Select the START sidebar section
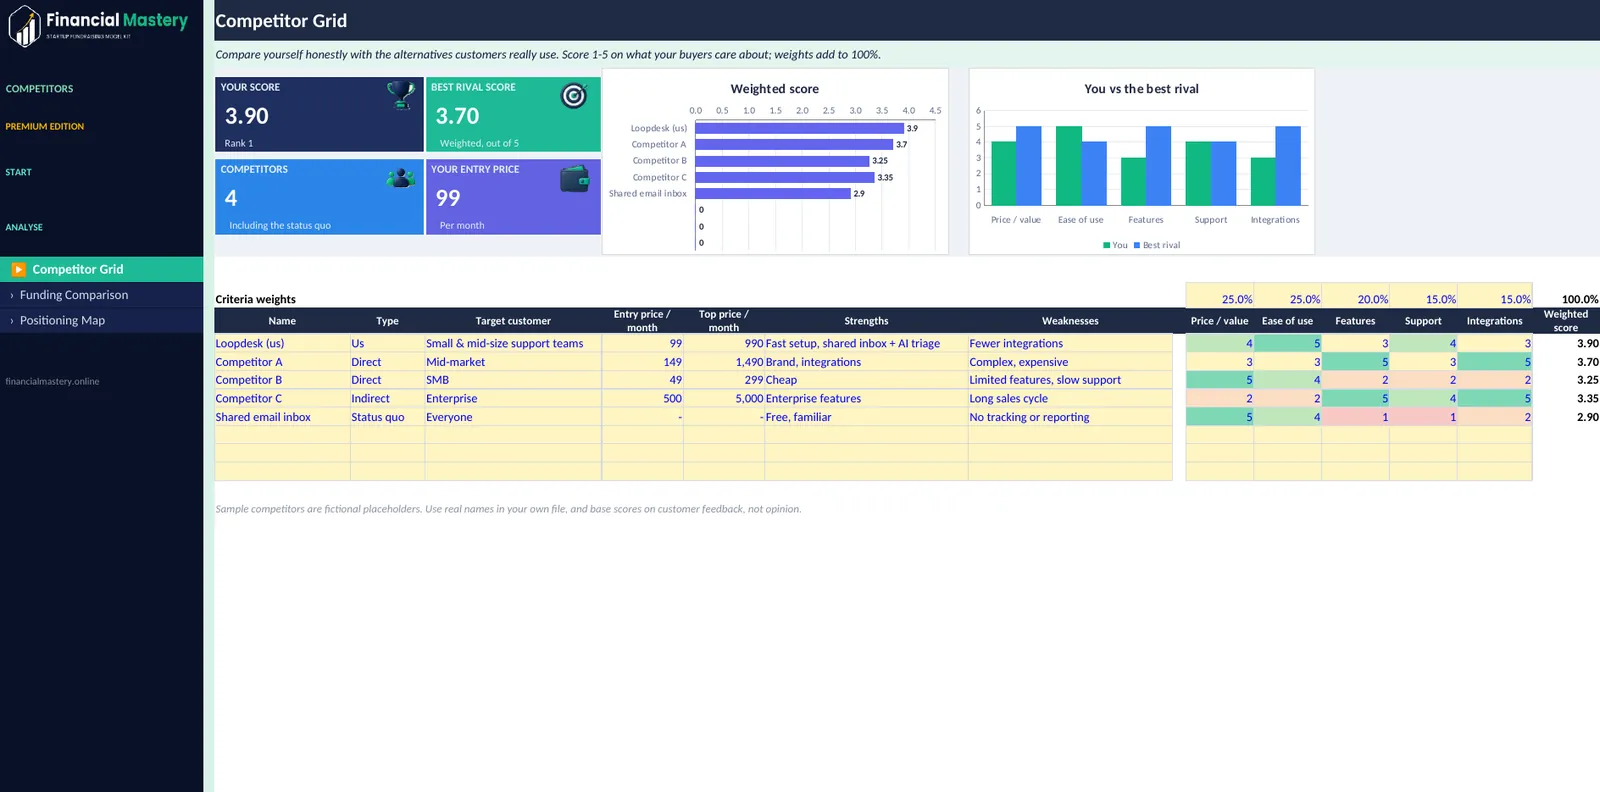 (18, 172)
